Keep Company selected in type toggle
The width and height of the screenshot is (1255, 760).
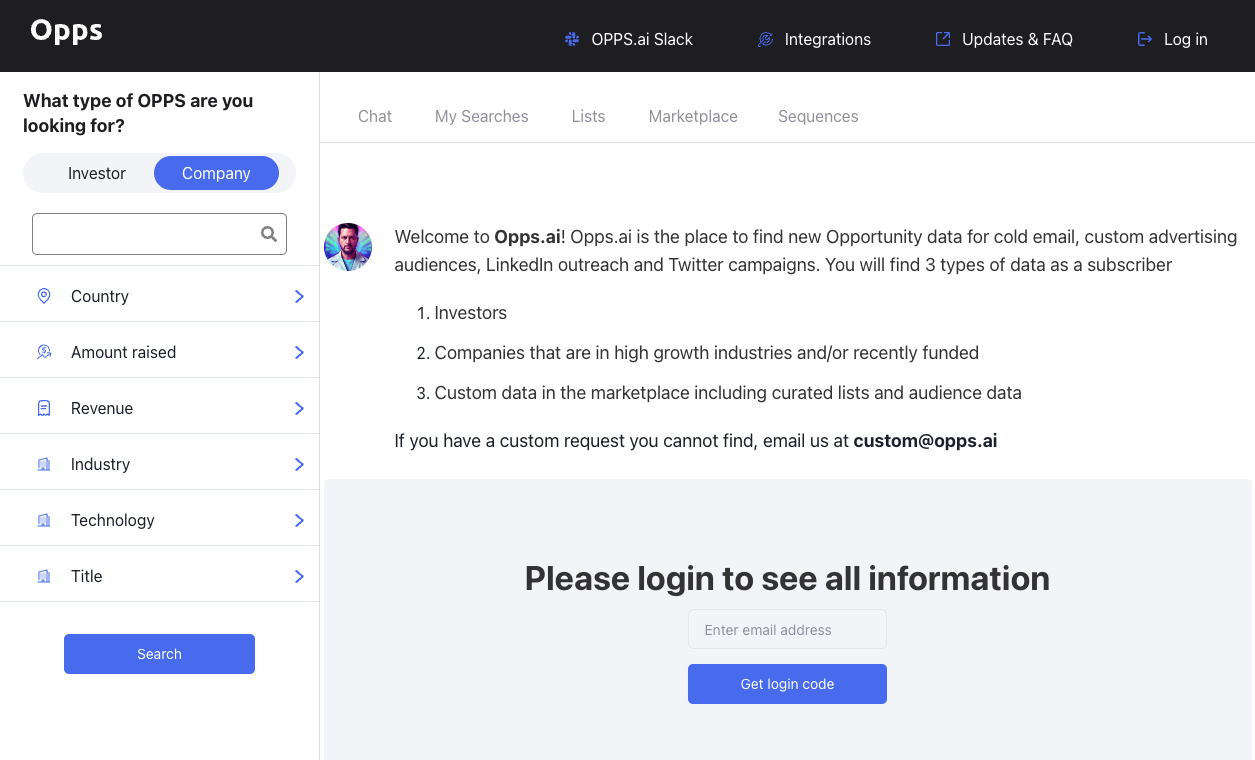(216, 173)
